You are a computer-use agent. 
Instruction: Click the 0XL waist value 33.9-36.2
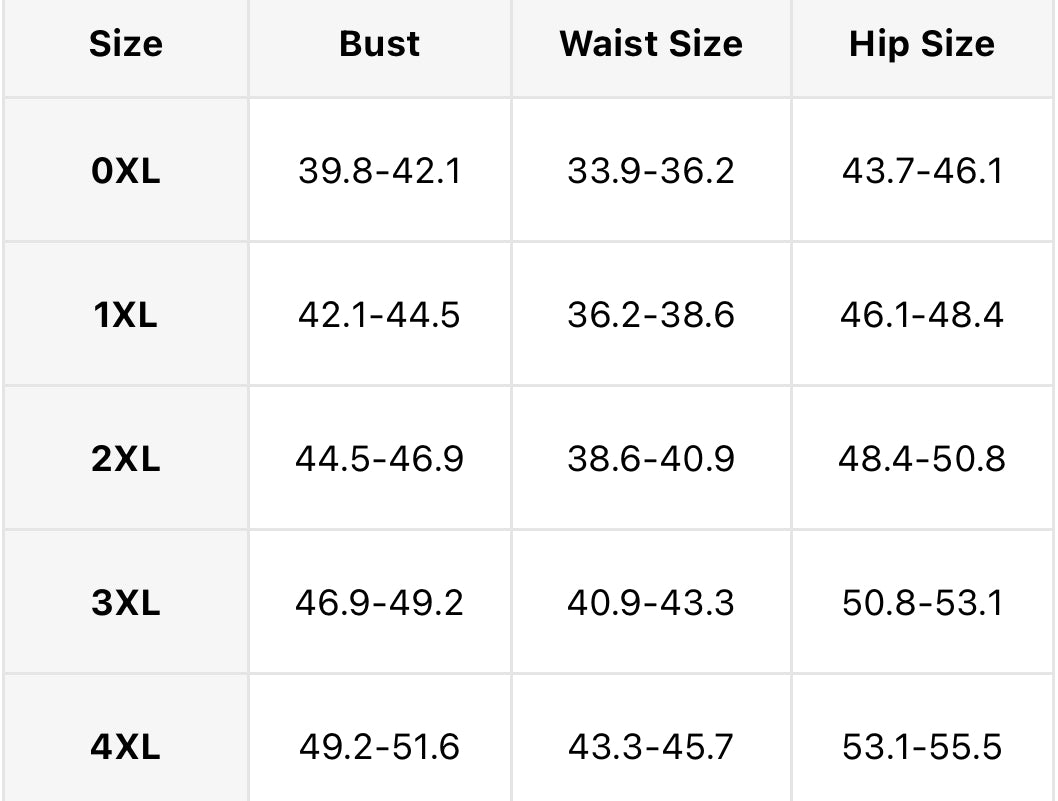(651, 171)
